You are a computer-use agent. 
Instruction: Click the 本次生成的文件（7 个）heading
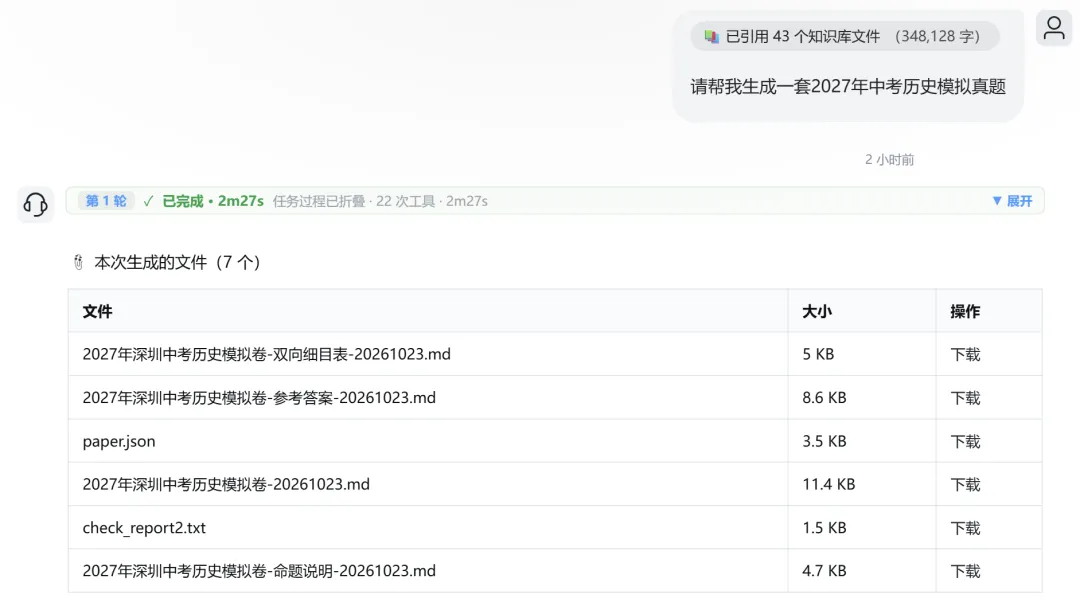177,262
